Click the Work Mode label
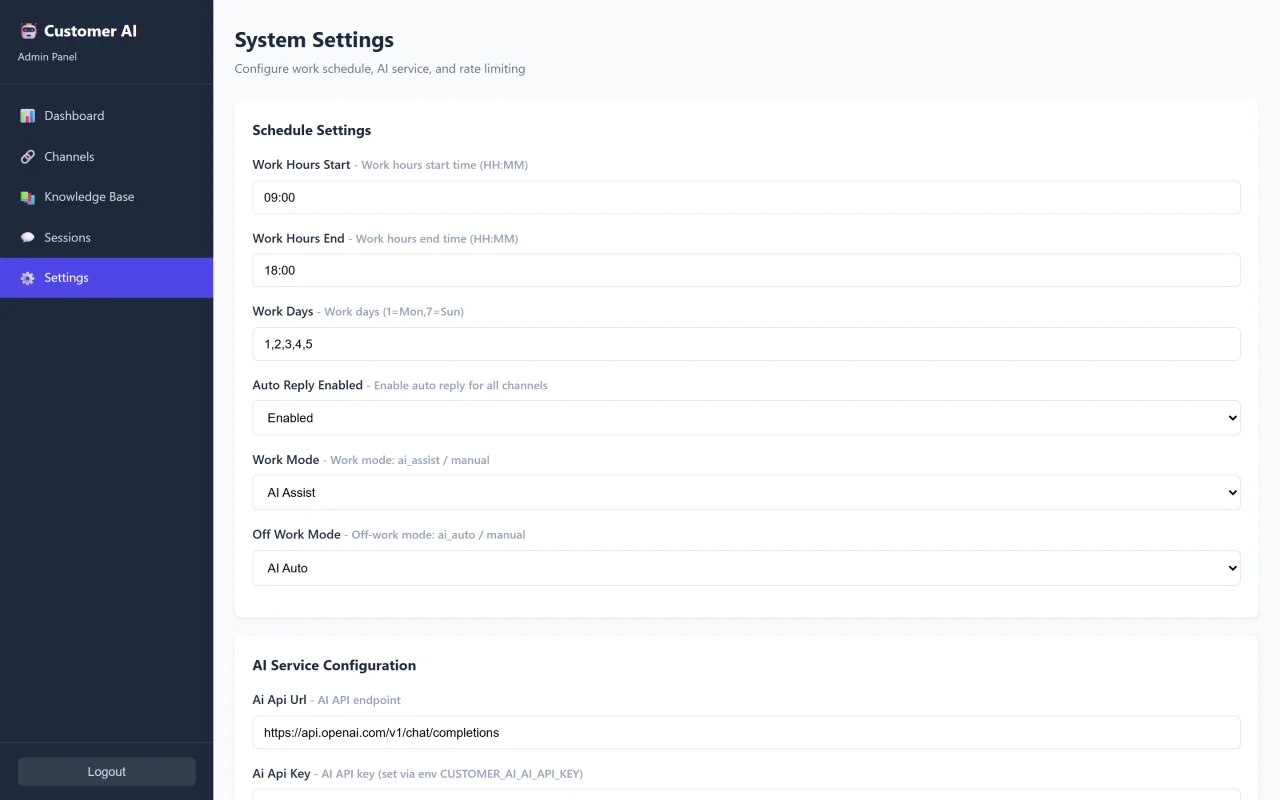Image resolution: width=1280 pixels, height=800 pixels. coord(286,460)
